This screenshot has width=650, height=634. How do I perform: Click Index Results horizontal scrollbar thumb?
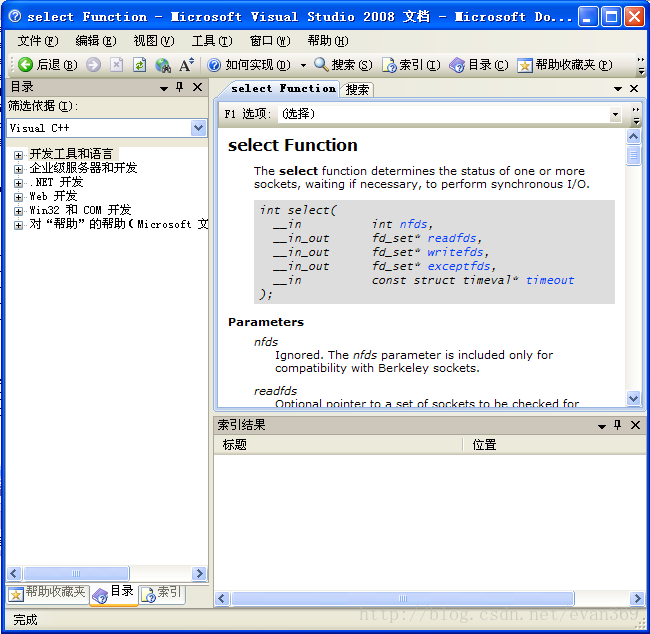click(403, 598)
